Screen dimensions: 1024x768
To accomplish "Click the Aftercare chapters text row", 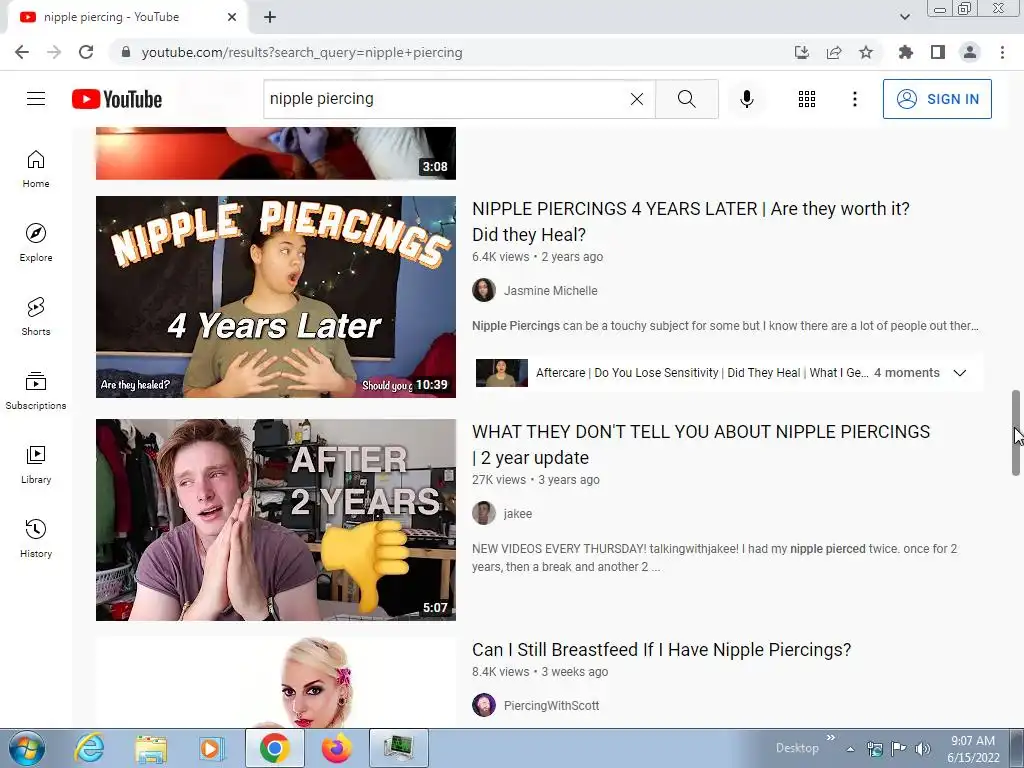I will [702, 373].
